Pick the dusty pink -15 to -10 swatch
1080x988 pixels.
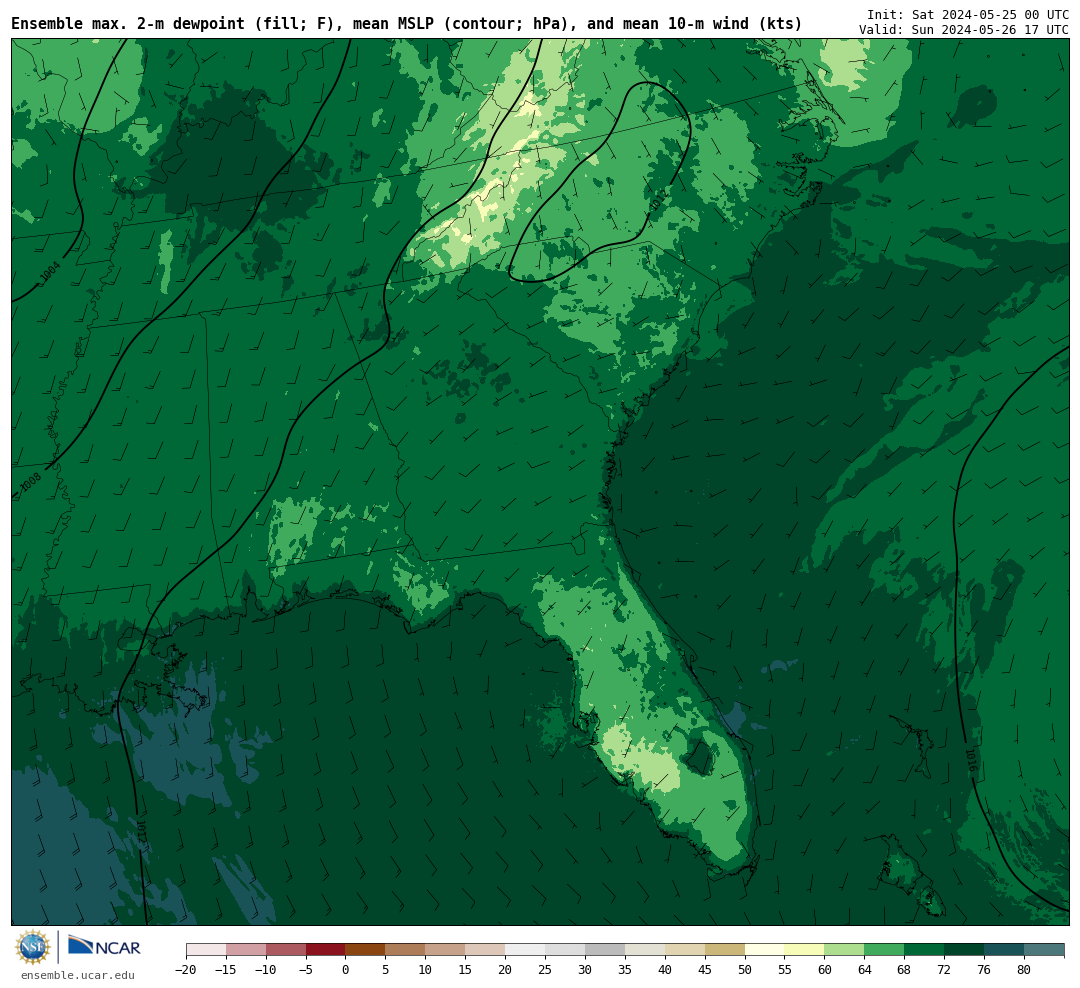(x=246, y=950)
